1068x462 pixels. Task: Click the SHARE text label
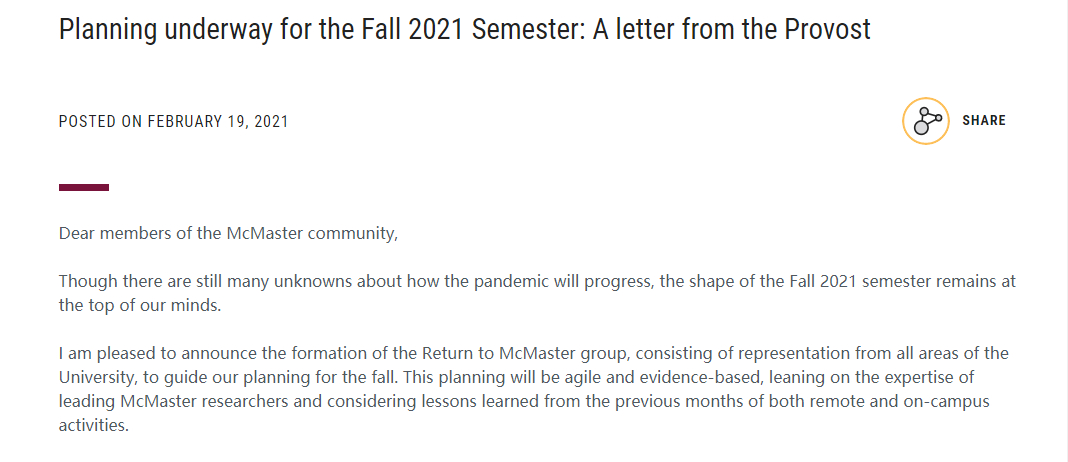[x=984, y=121]
